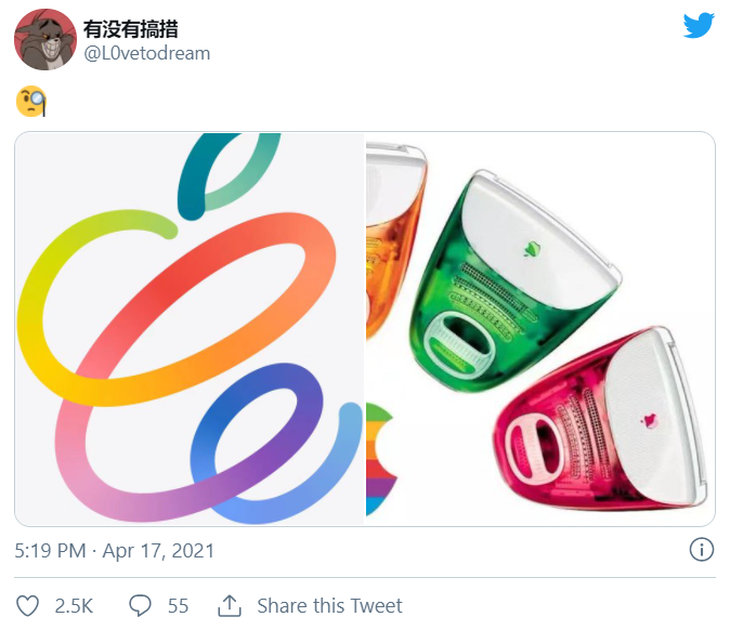Click Share this Tweet text

(x=330, y=606)
